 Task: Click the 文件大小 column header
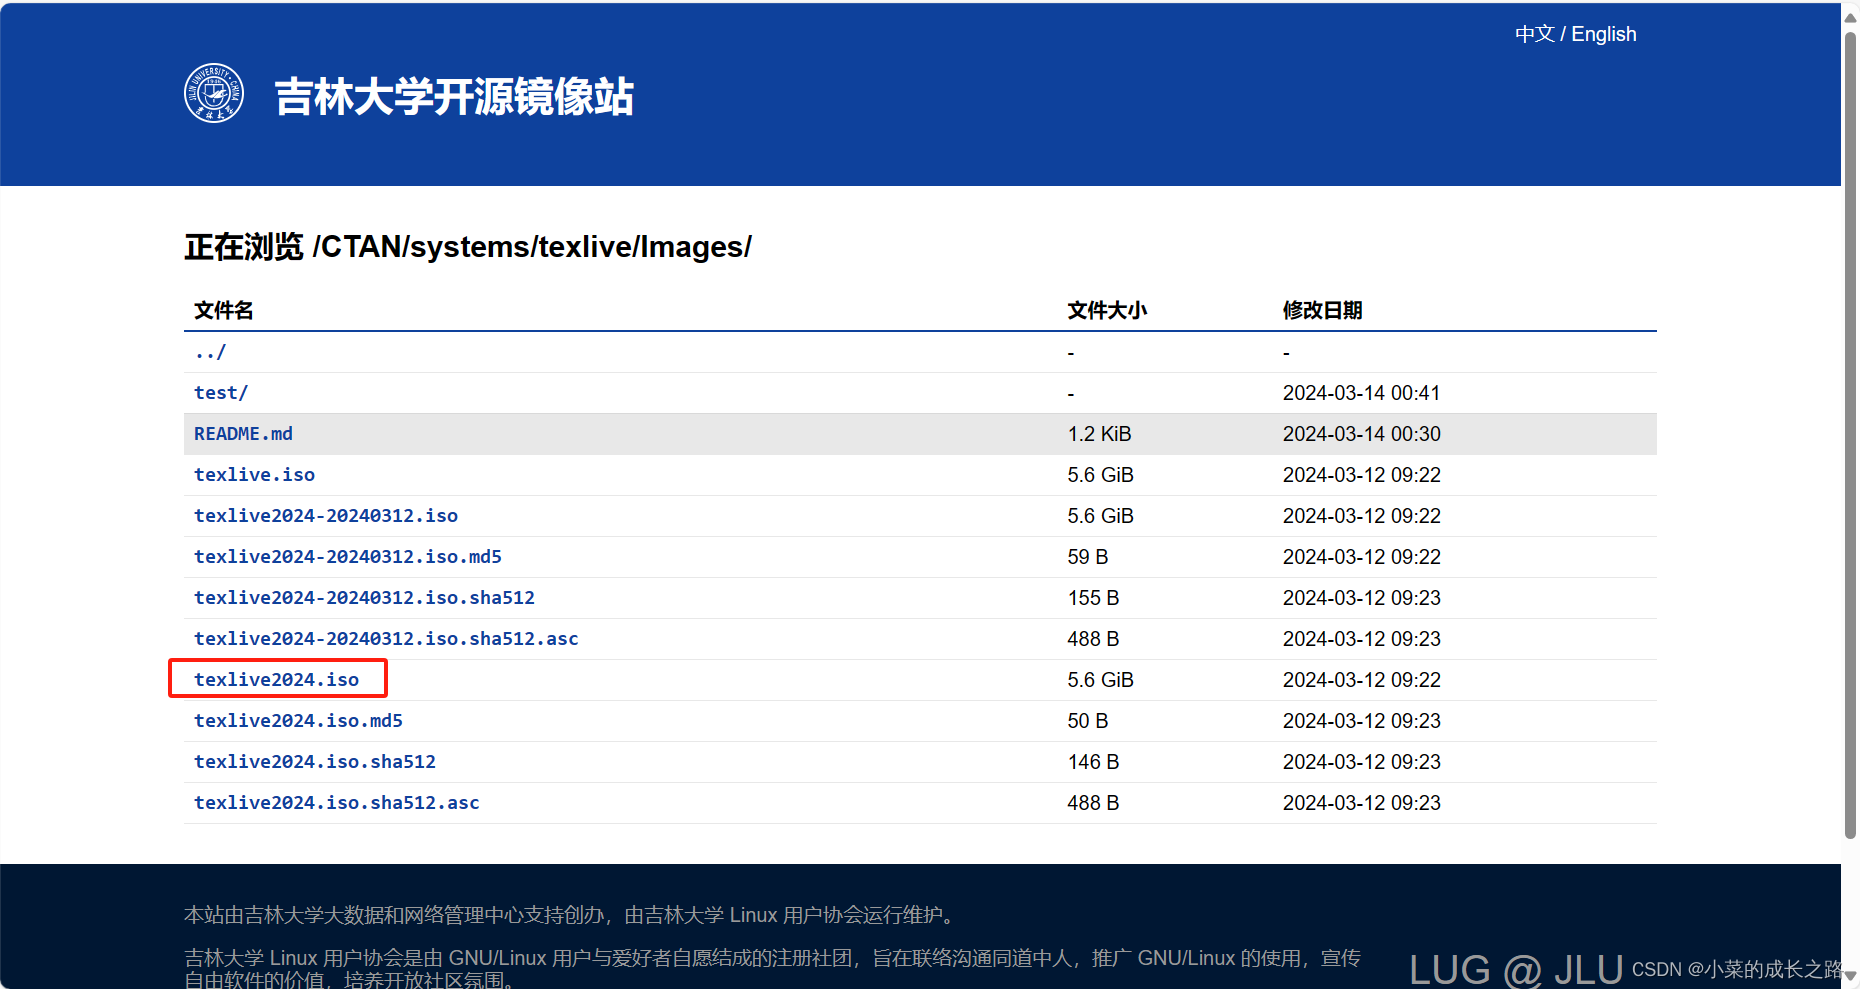(x=1107, y=310)
